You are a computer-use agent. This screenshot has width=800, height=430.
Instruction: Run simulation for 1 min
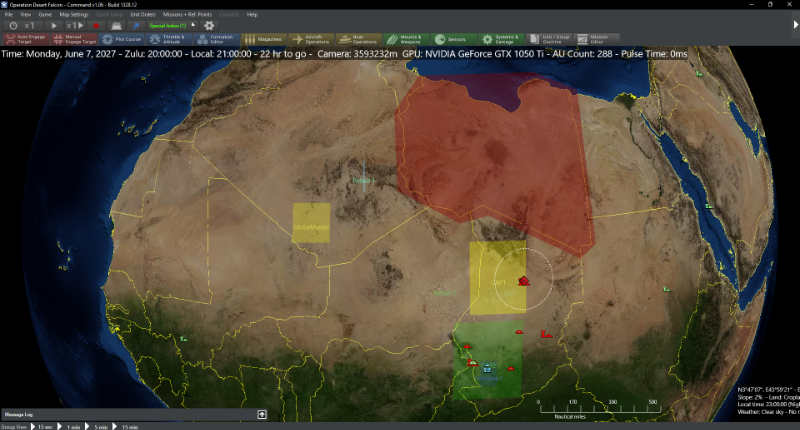click(x=70, y=426)
